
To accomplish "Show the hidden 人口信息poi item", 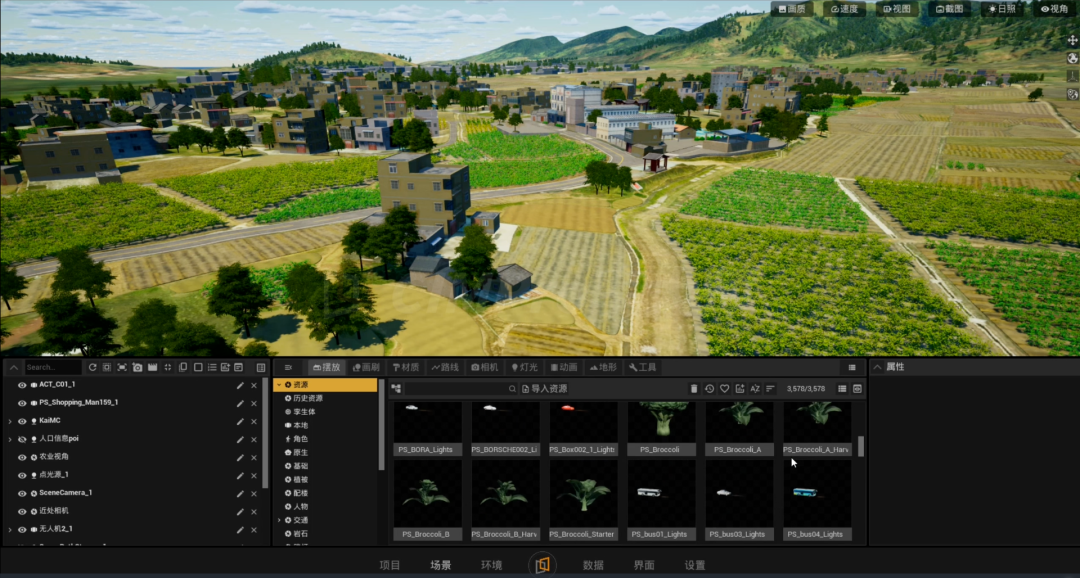I will (22, 439).
